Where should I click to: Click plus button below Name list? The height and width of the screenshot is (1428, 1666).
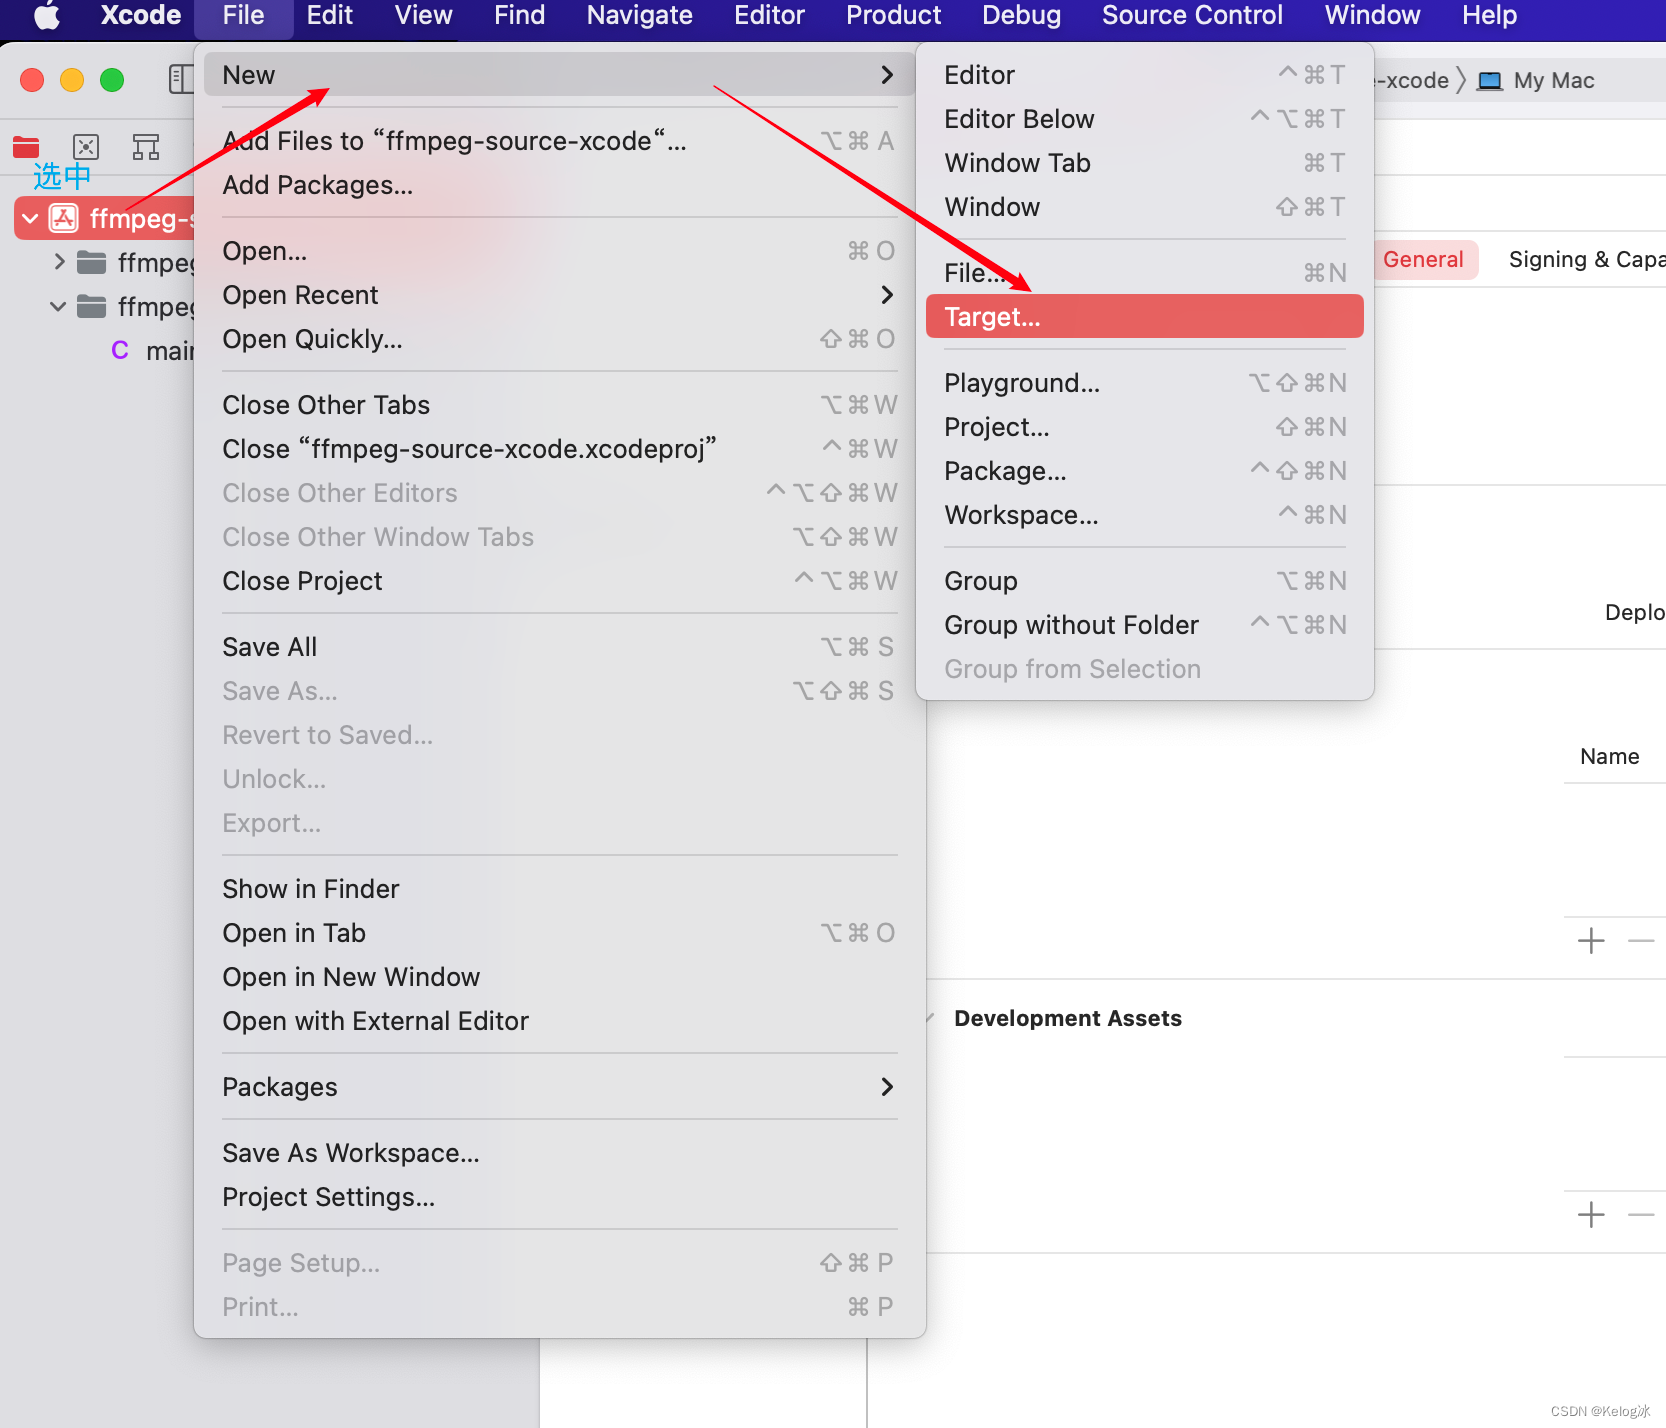coord(1591,941)
